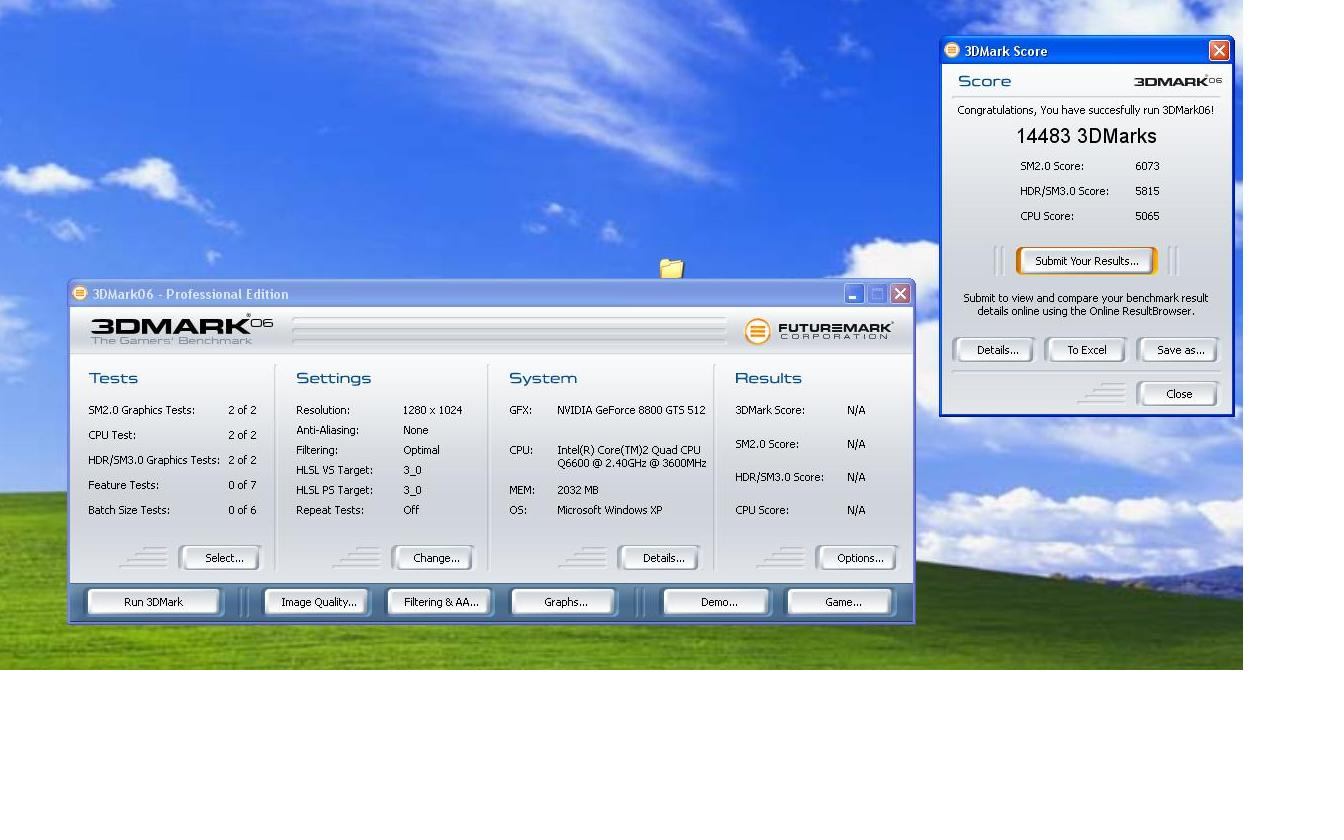
Task: Click the CPU Test label
Action: pyautogui.click(x=112, y=435)
